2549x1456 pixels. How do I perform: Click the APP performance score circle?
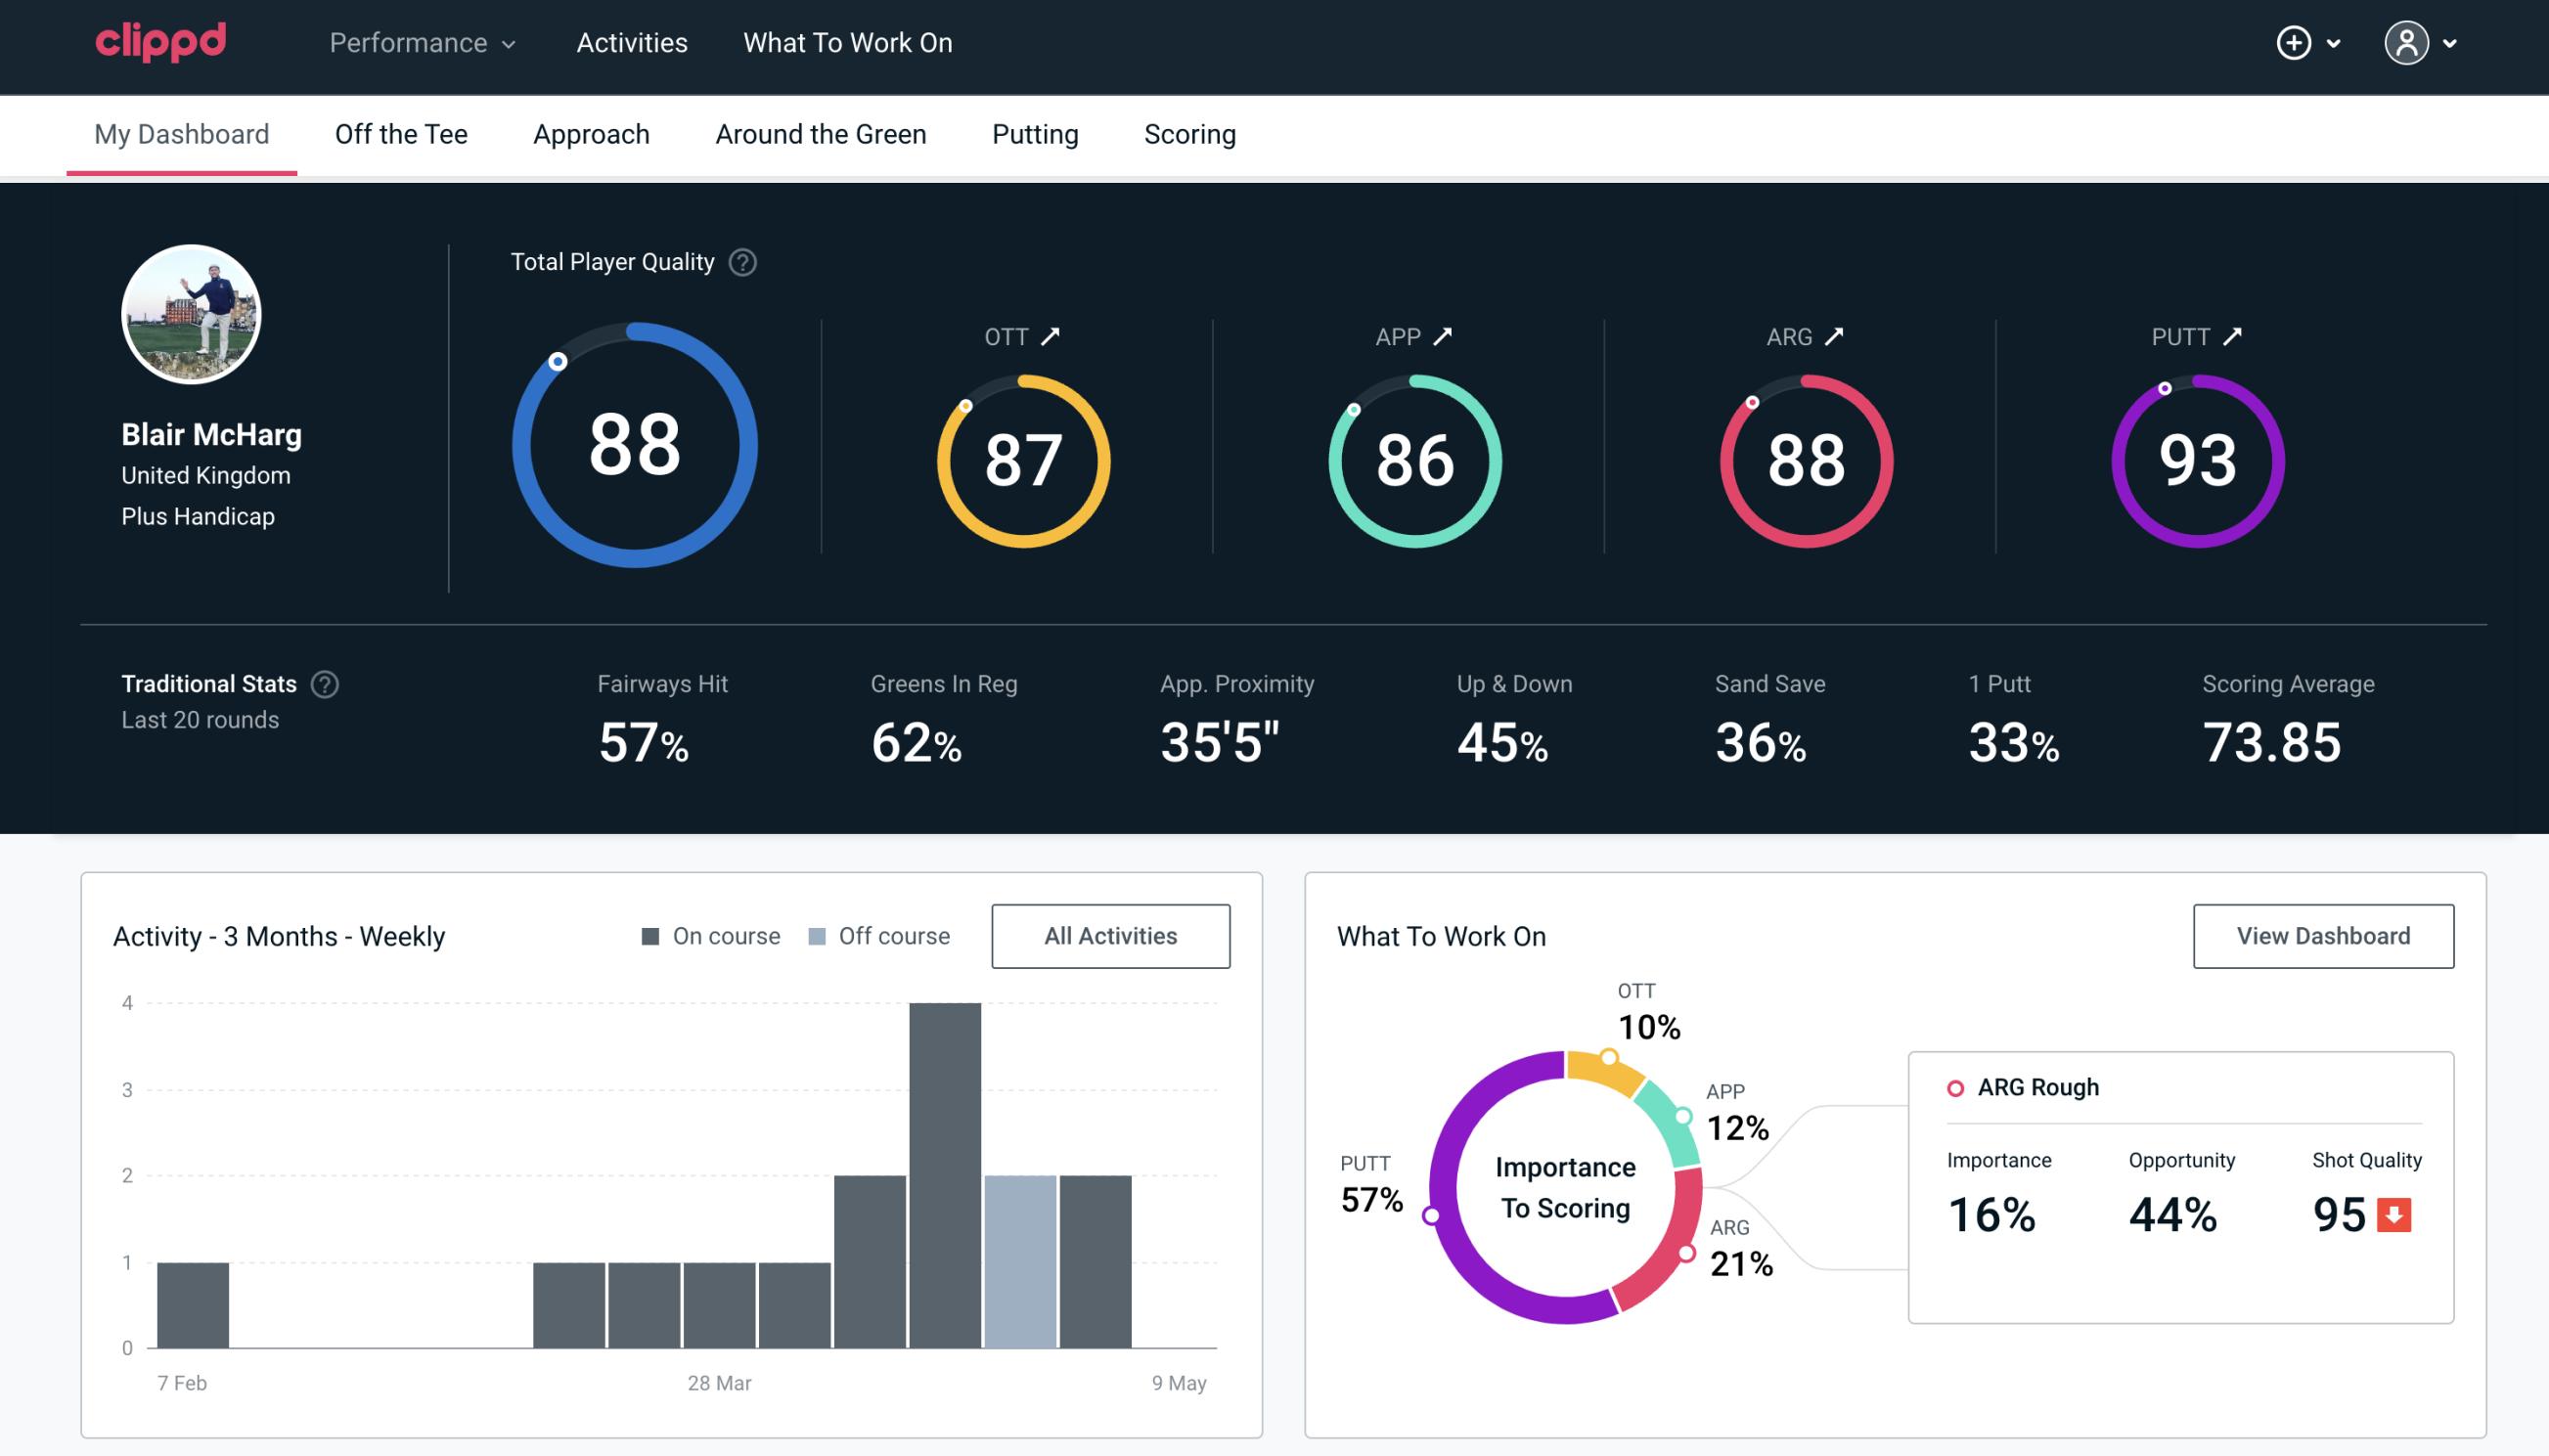coord(1416,455)
